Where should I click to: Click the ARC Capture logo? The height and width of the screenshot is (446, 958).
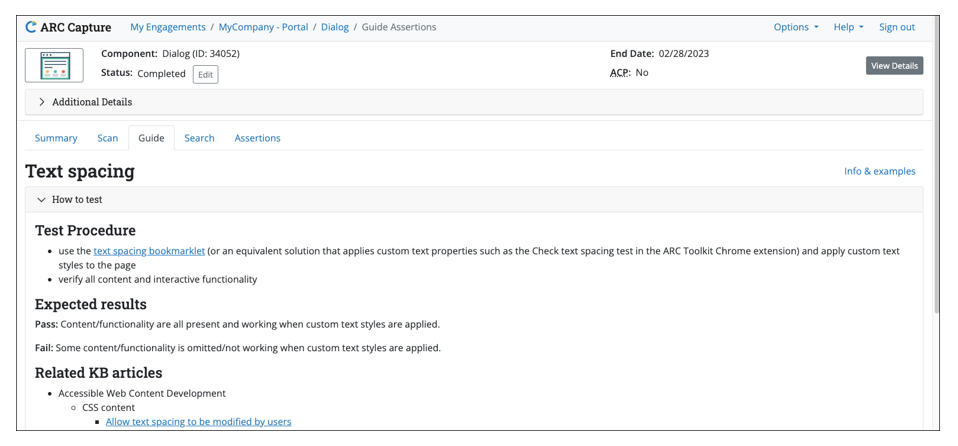pyautogui.click(x=68, y=27)
